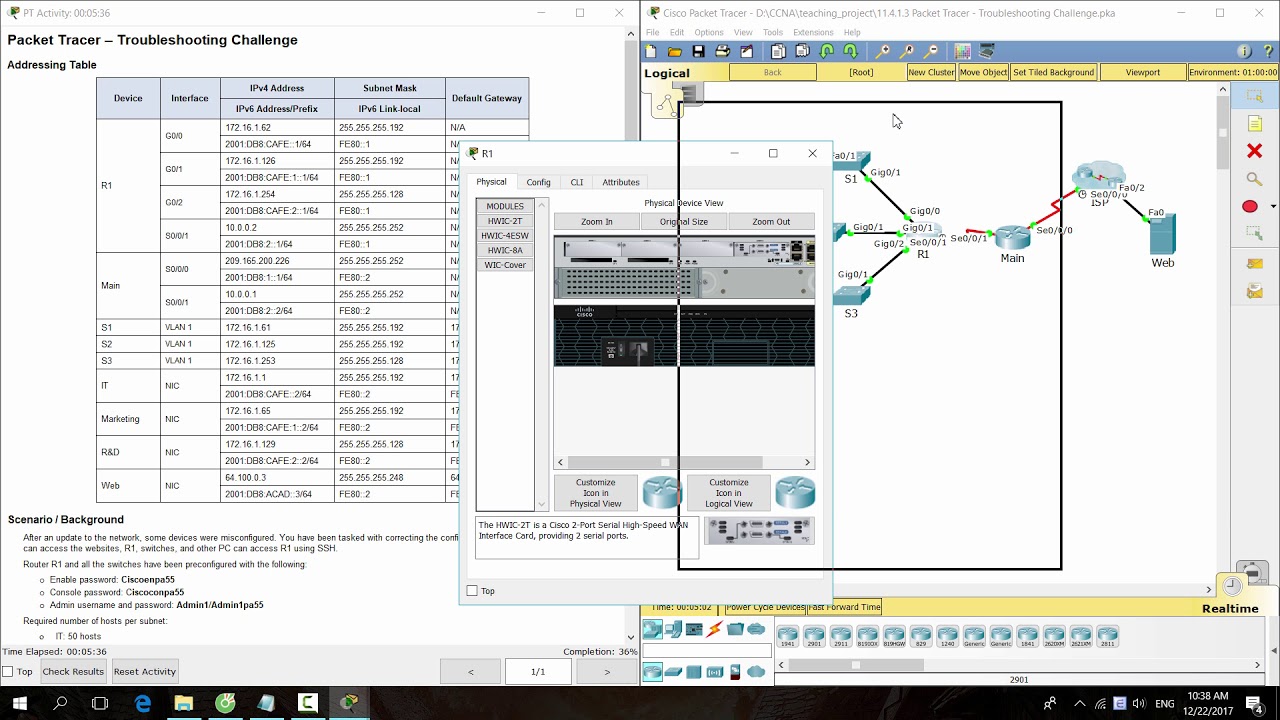Tick the Top checkbox in R1 window
The height and width of the screenshot is (720, 1280).
(x=472, y=591)
